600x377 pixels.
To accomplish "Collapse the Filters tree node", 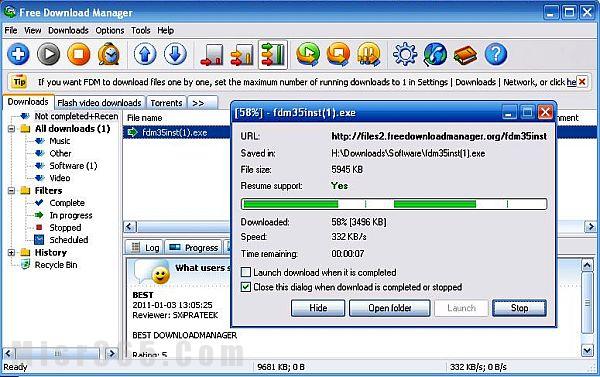I will coord(11,190).
